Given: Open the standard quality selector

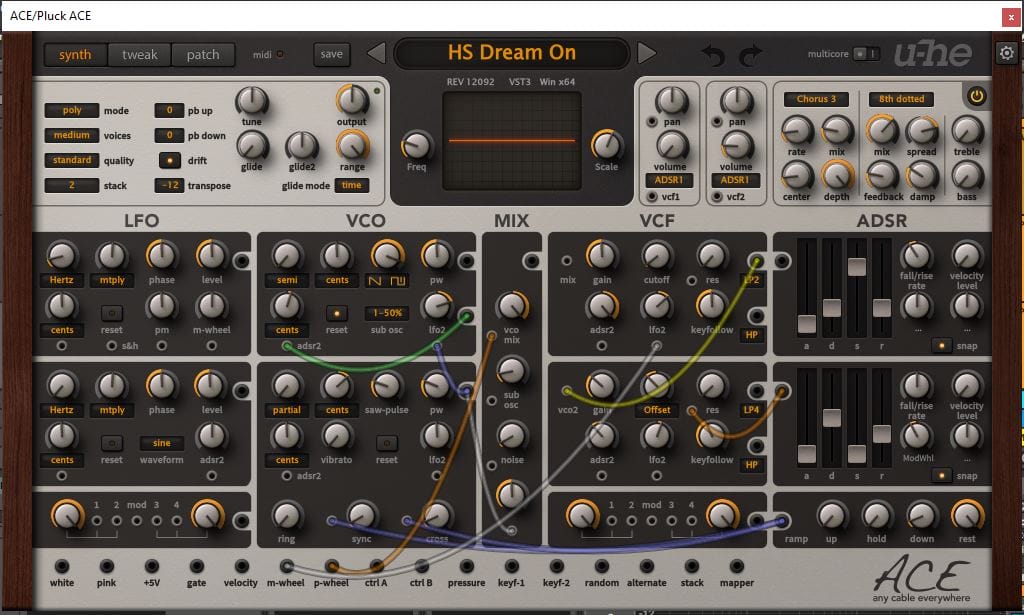Looking at the screenshot, I should (72, 160).
